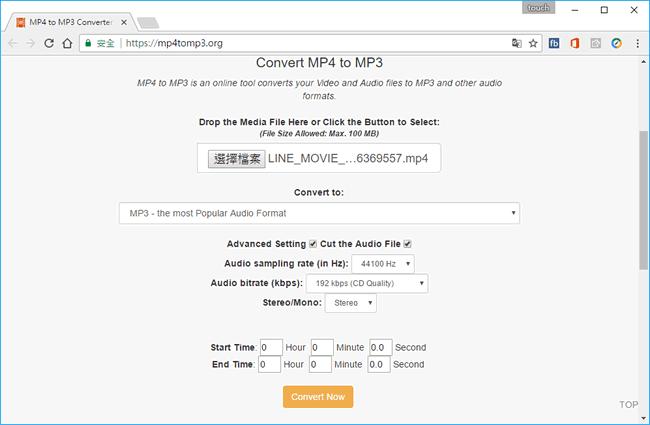Open the Convert to format dropdown
650x425 pixels.
(x=319, y=213)
